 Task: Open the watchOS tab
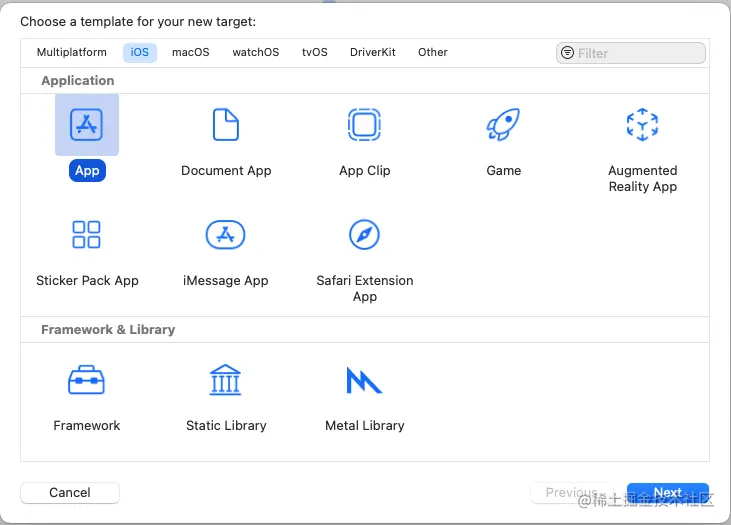[255, 52]
